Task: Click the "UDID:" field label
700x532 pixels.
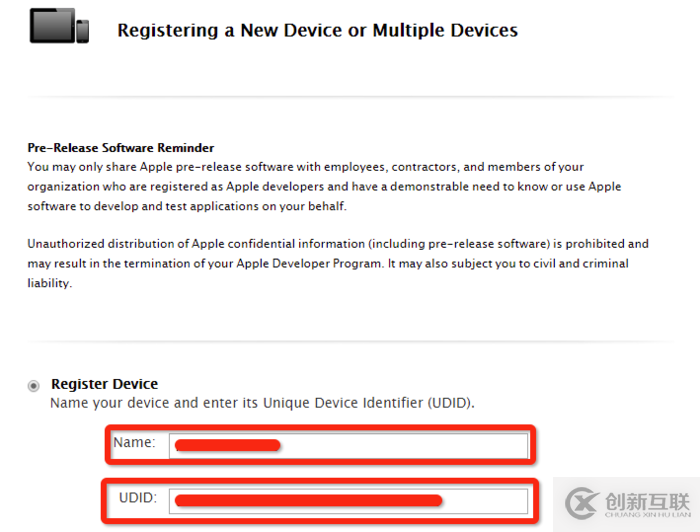Action: point(138,498)
